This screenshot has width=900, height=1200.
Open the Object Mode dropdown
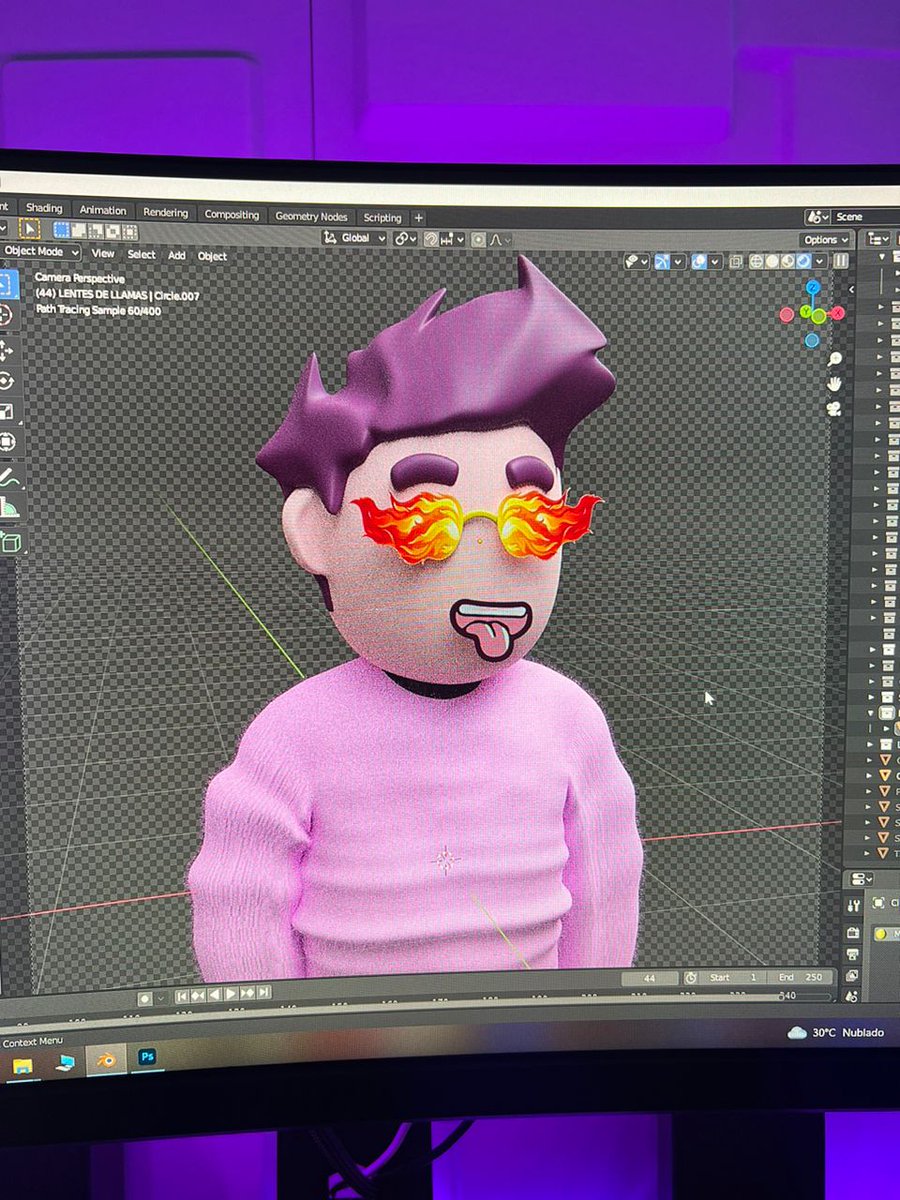point(38,252)
